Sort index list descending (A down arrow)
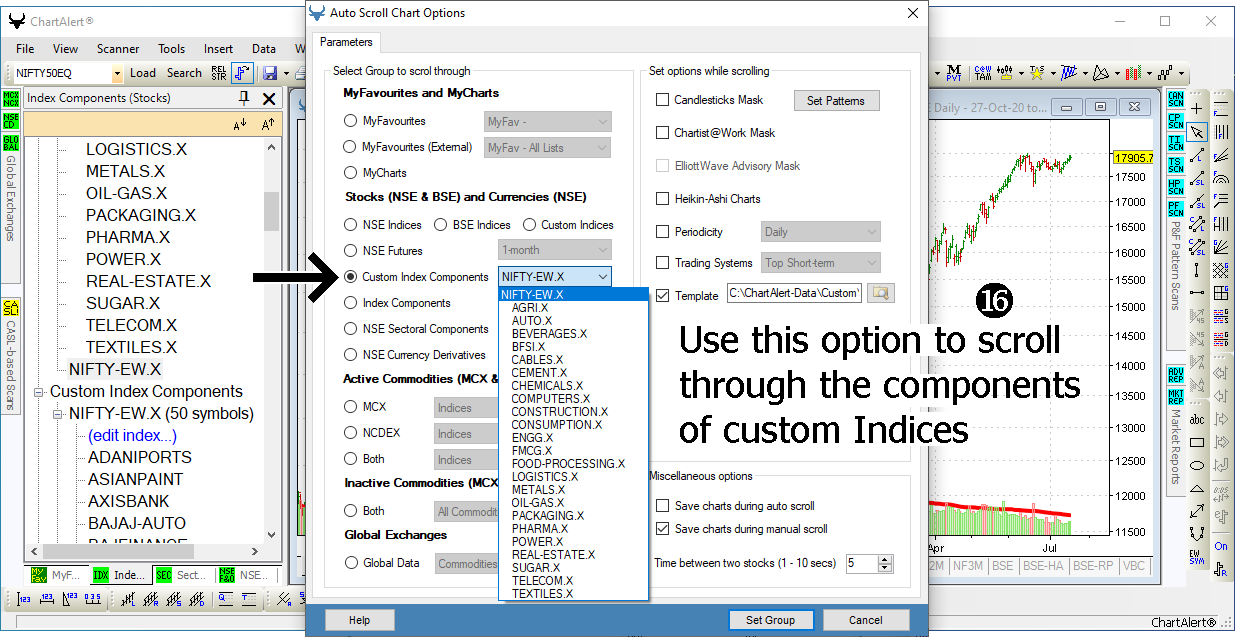This screenshot has width=1235, height=637. click(x=240, y=124)
